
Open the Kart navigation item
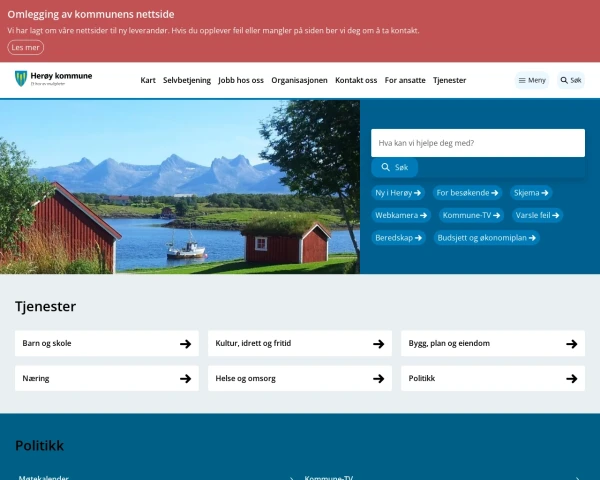[x=148, y=80]
